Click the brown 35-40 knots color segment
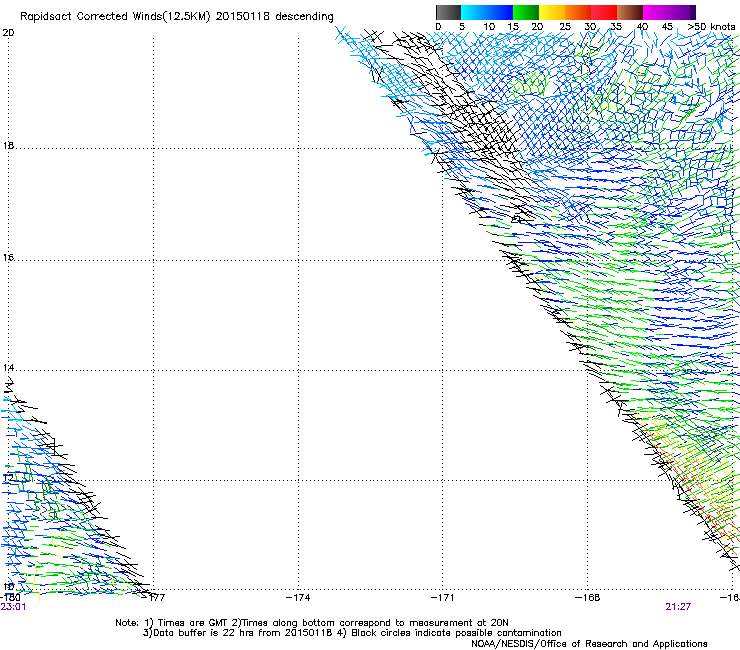The image size is (740, 650). click(x=630, y=12)
